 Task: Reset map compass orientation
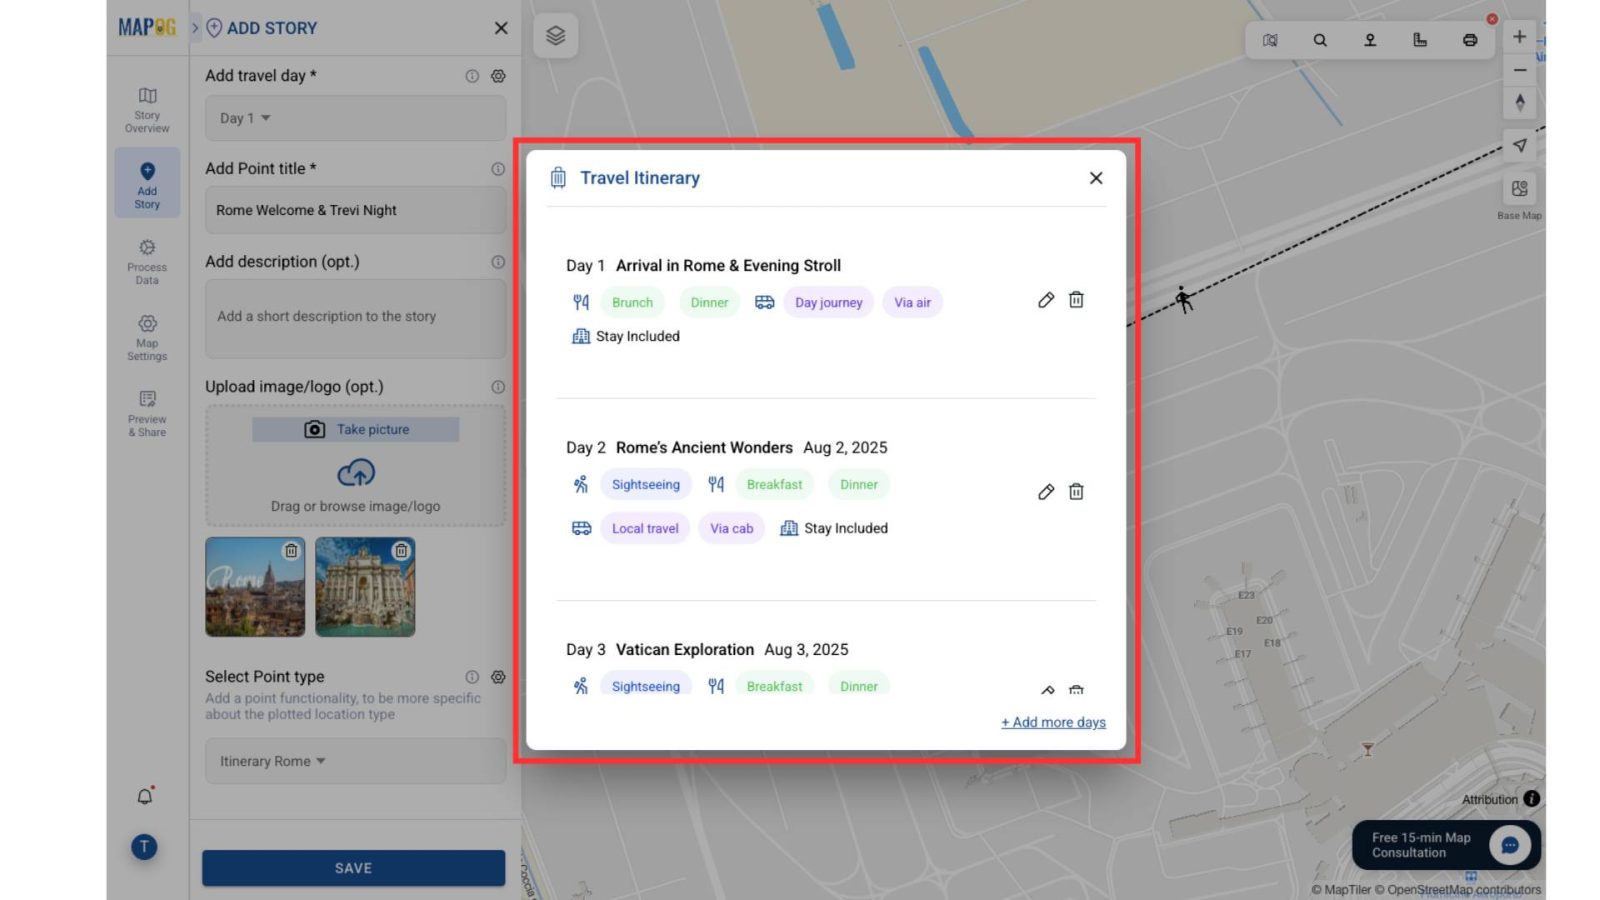(x=1520, y=102)
